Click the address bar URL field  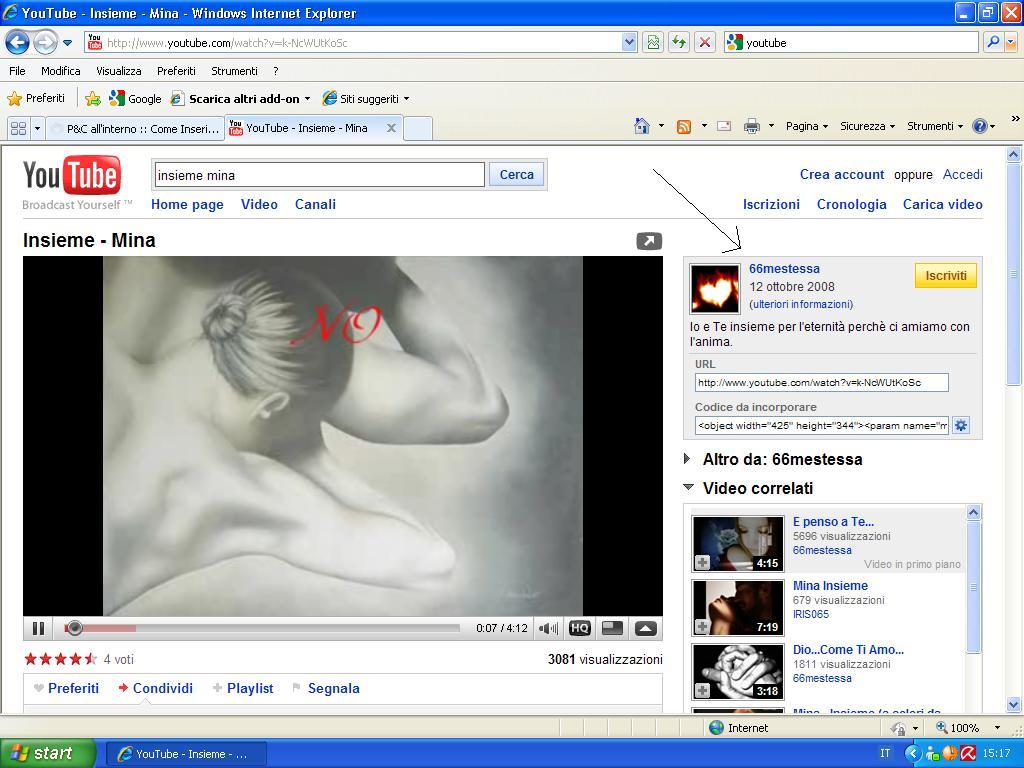[x=353, y=43]
